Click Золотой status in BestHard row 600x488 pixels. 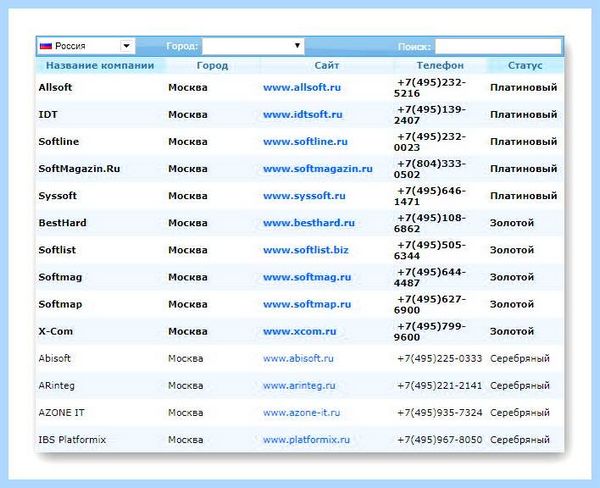click(512, 223)
